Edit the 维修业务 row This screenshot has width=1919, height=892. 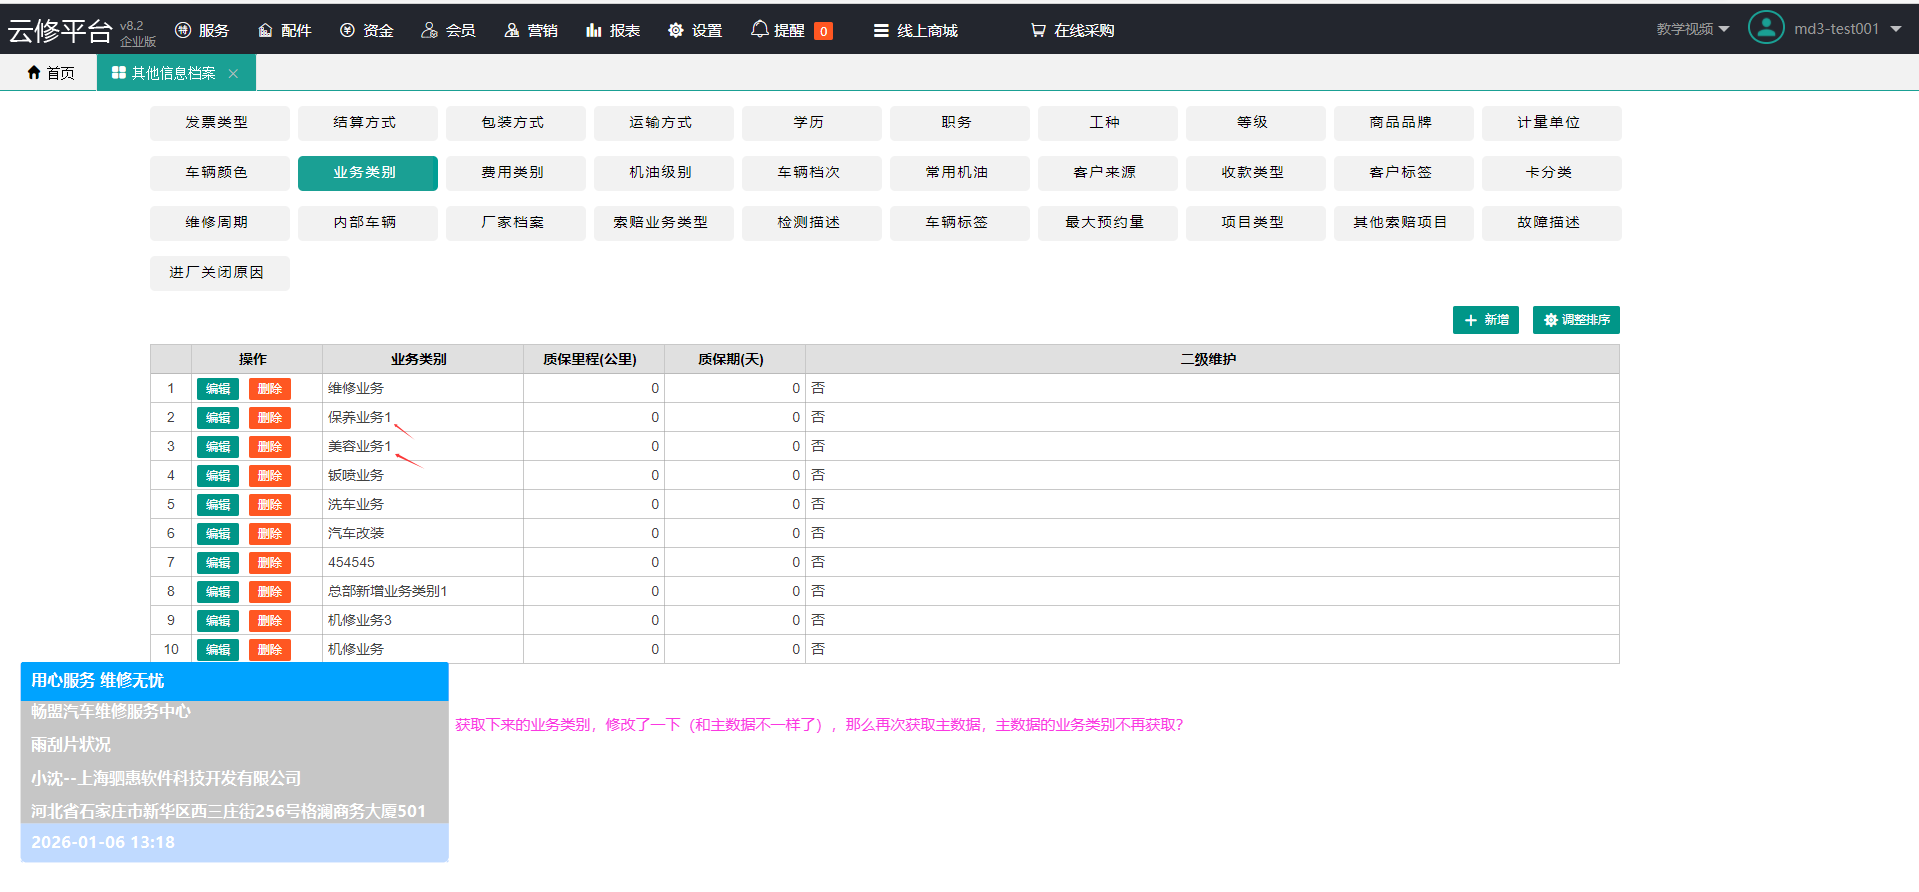(217, 389)
